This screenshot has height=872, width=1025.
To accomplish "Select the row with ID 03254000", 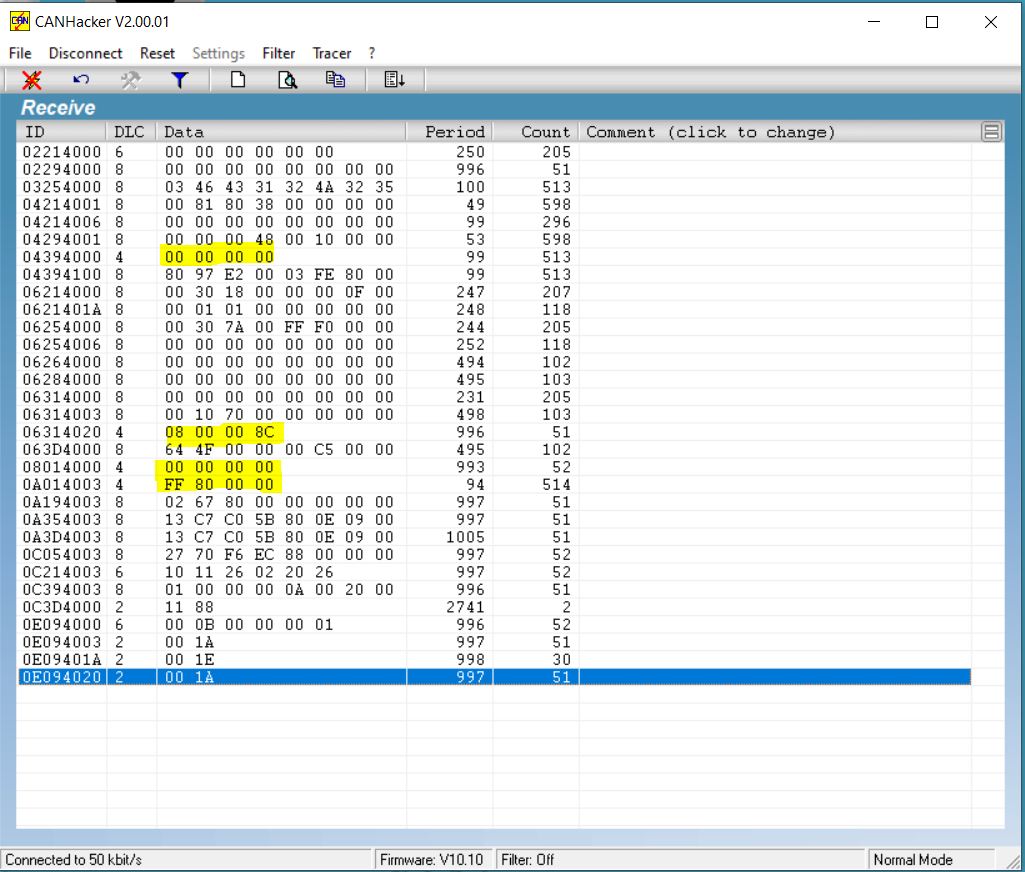I will (494, 187).
